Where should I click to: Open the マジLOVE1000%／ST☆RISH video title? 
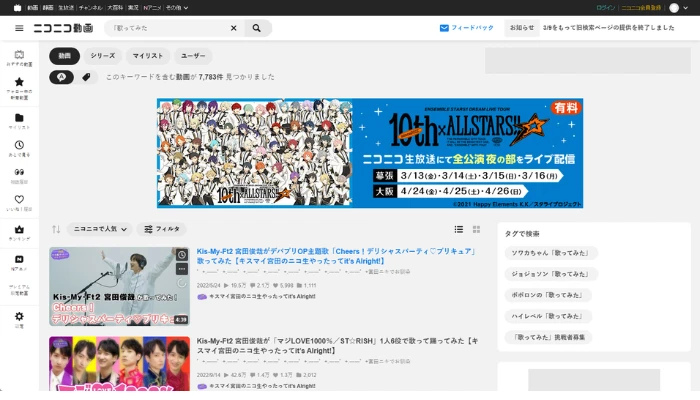coord(338,346)
